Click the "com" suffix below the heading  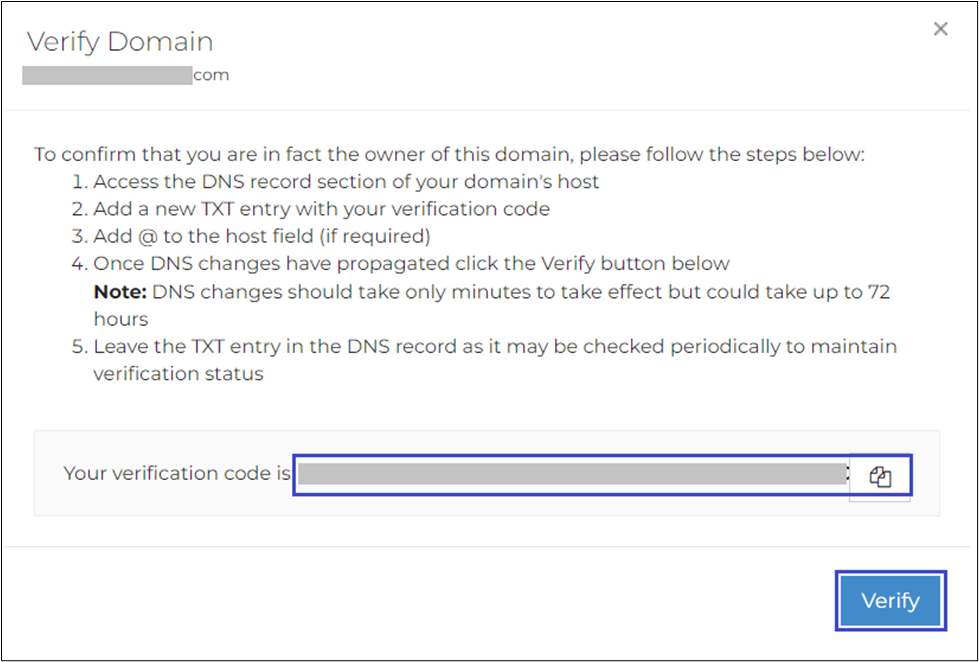(x=211, y=75)
